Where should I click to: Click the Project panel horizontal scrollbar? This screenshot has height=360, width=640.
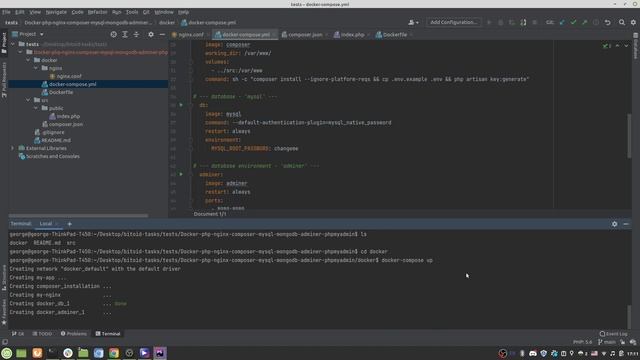pos(78,216)
